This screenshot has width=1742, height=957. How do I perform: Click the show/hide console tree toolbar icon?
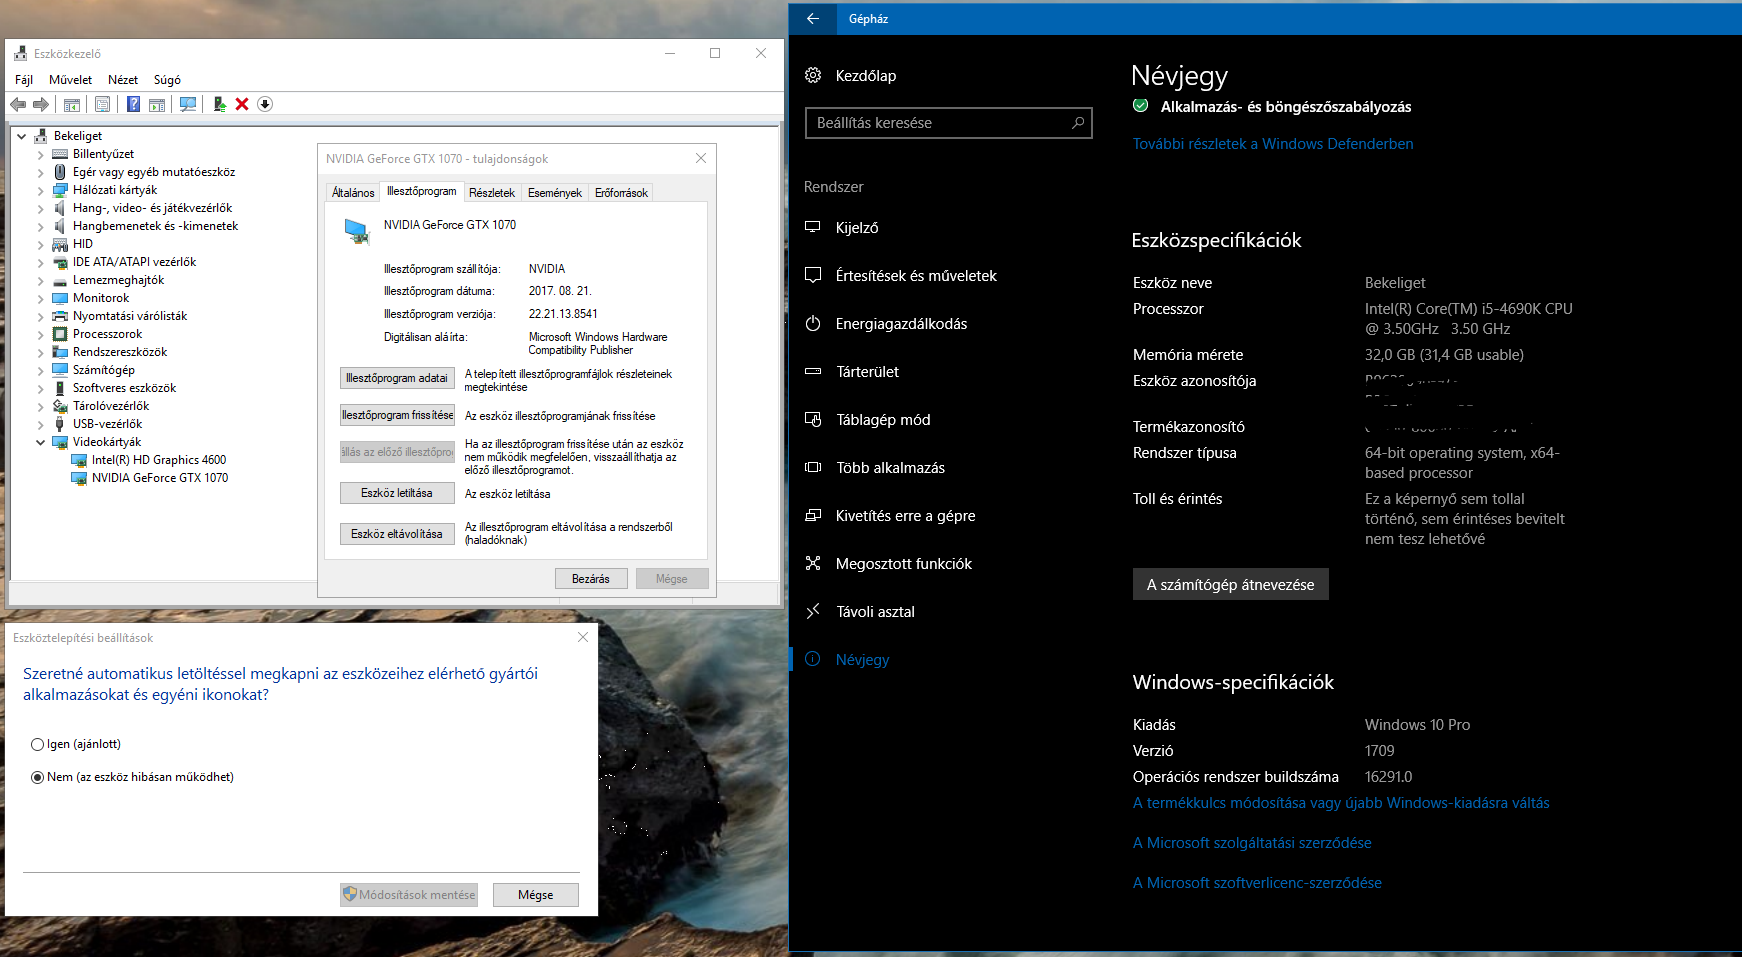coord(72,104)
